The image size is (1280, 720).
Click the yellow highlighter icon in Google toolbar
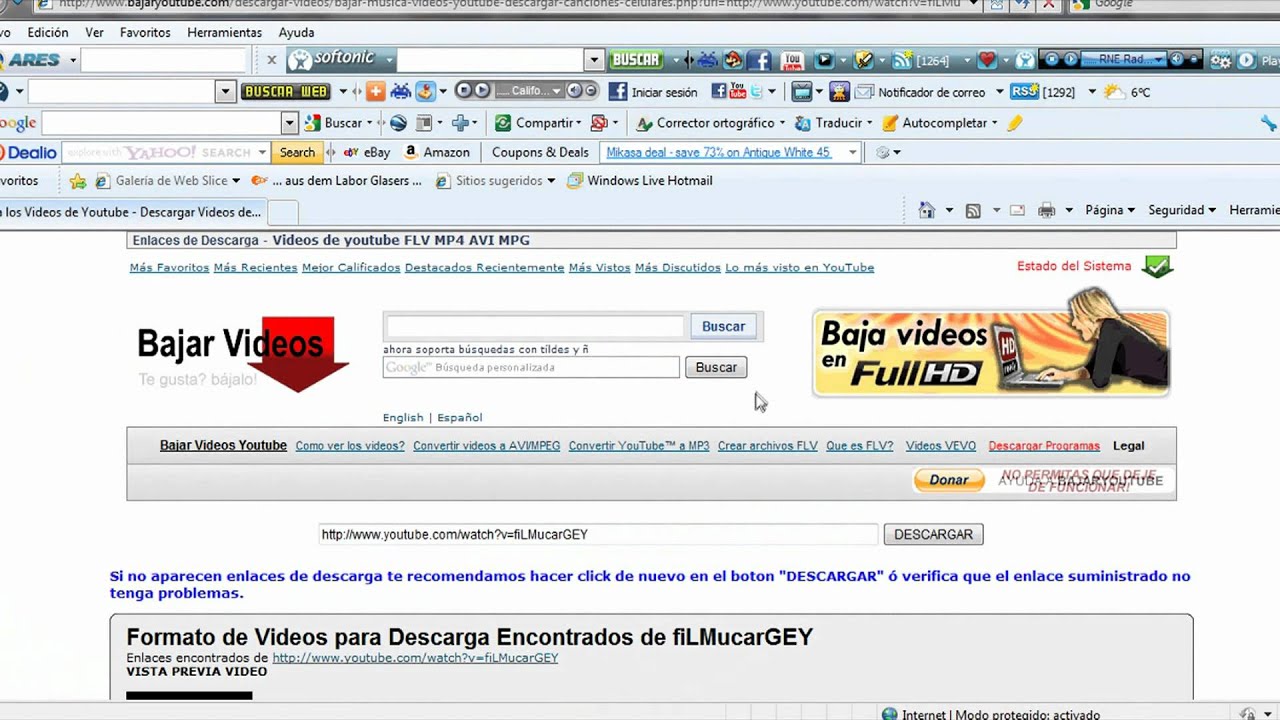tap(1015, 123)
